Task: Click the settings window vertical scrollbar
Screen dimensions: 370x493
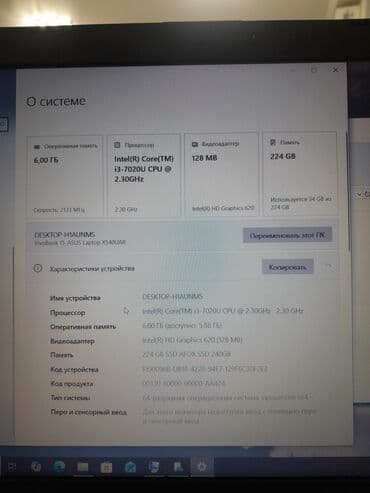Action: pyautogui.click(x=349, y=190)
